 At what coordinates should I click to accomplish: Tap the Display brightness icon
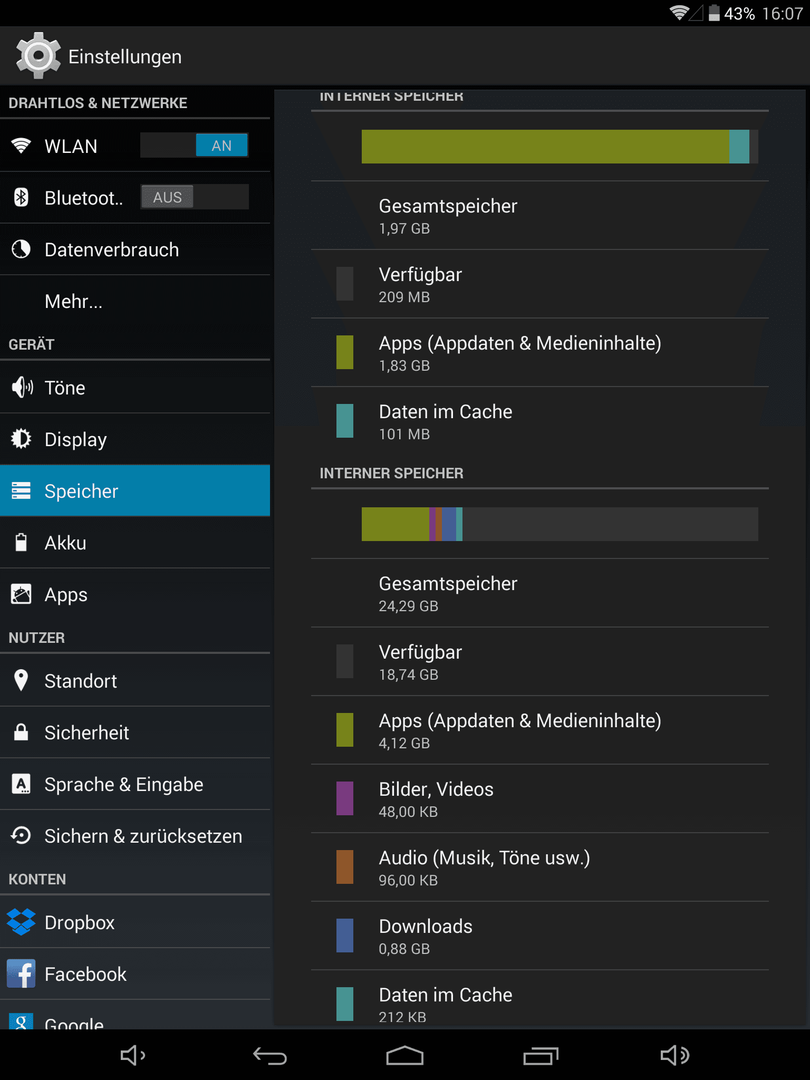21,439
